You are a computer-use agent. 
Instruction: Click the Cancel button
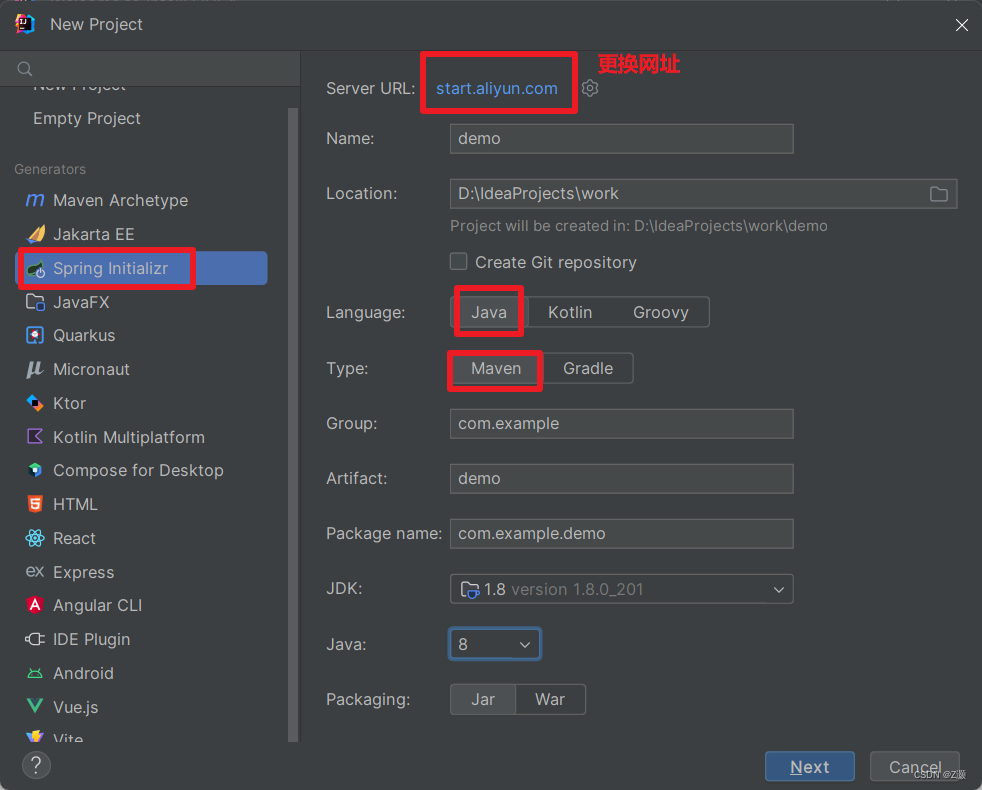(x=915, y=767)
